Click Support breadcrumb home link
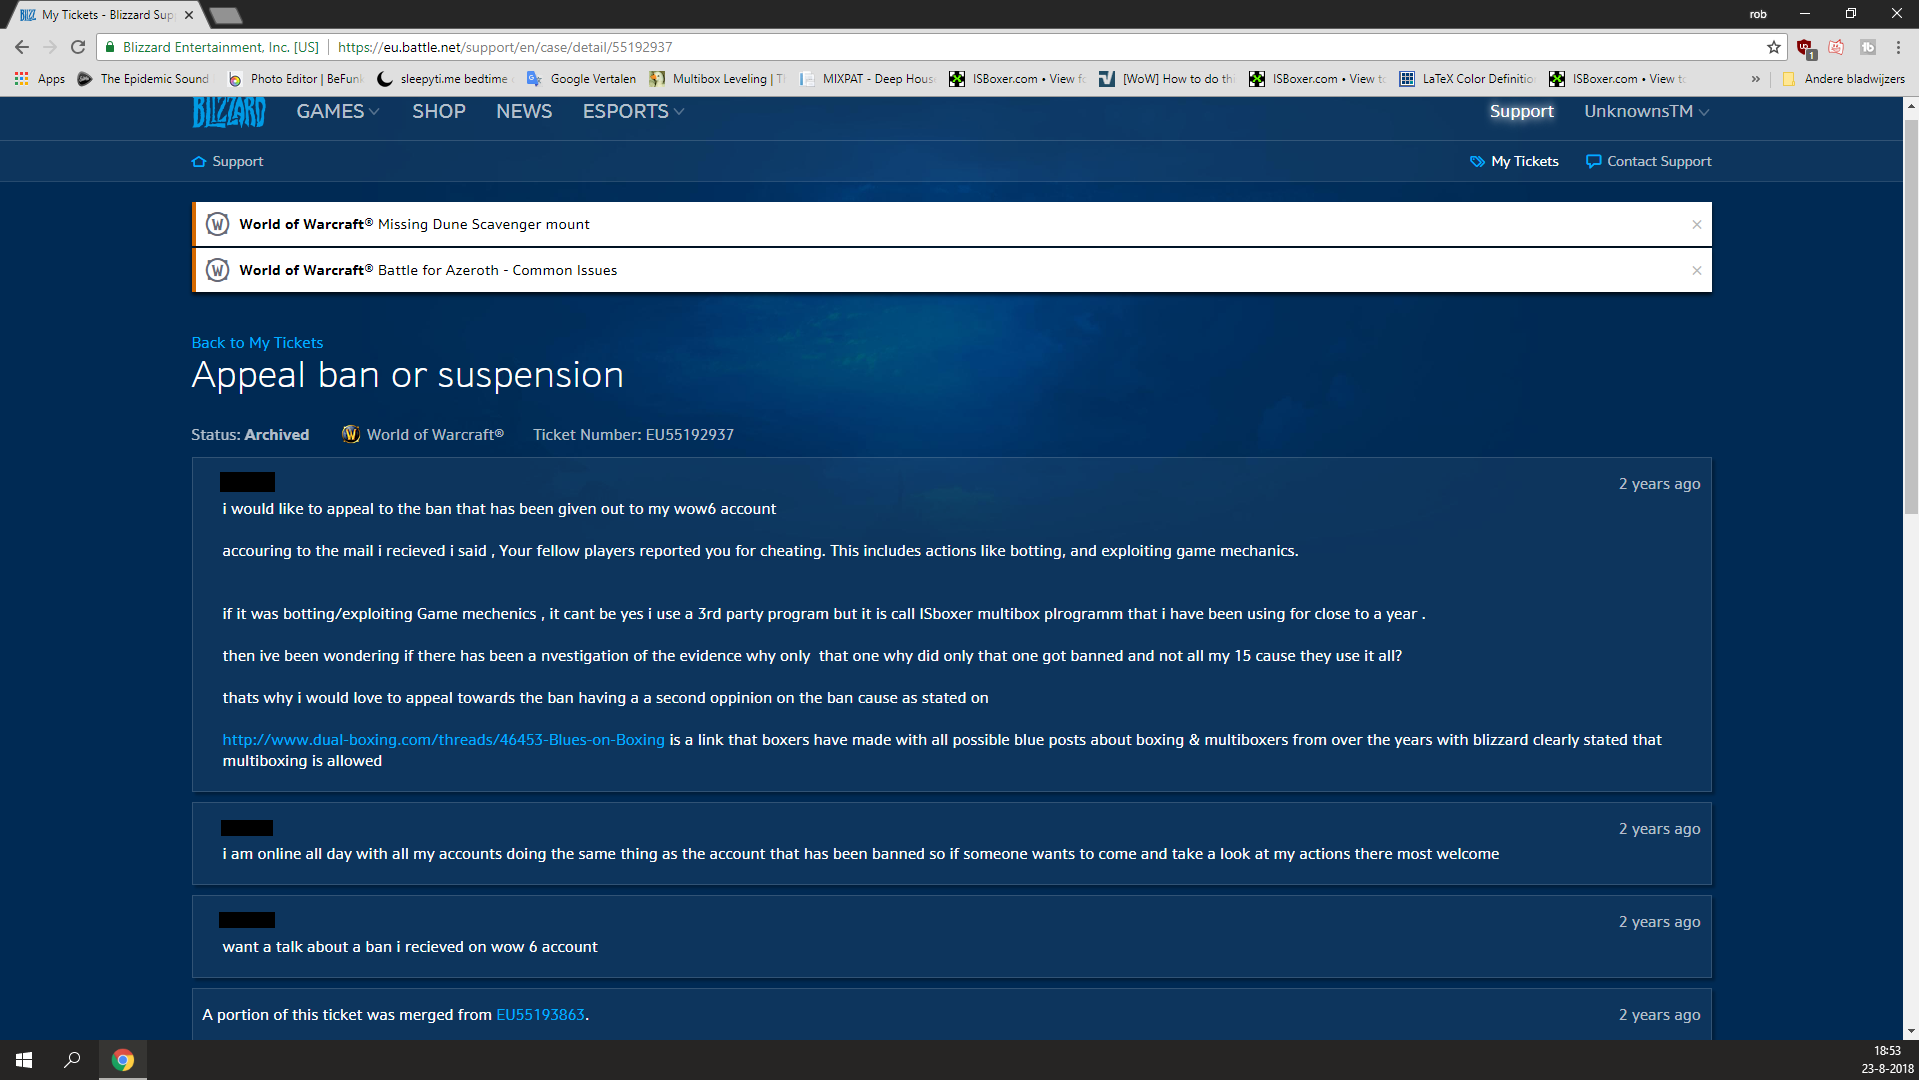The width and height of the screenshot is (1919, 1080). 228,162
